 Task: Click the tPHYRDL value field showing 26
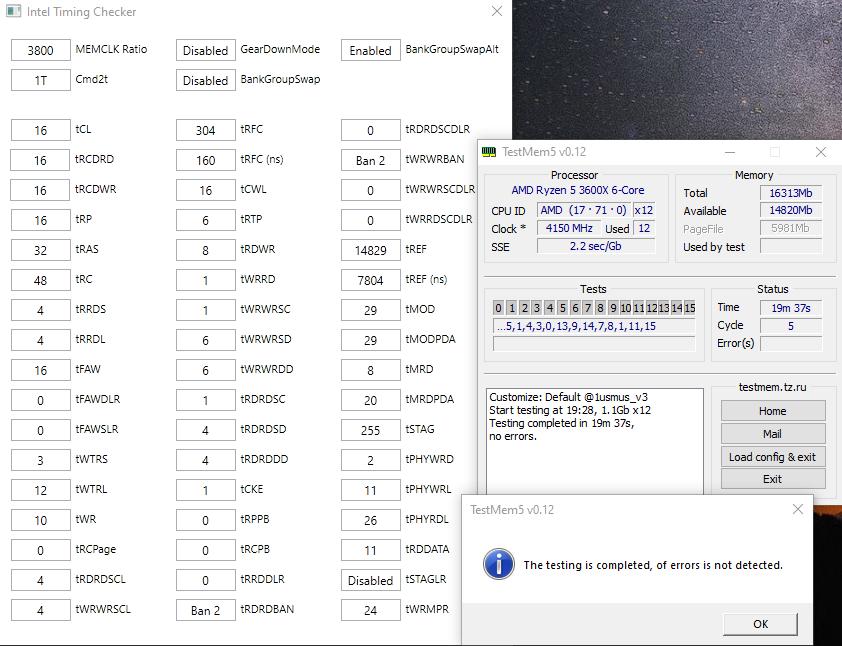coord(371,520)
